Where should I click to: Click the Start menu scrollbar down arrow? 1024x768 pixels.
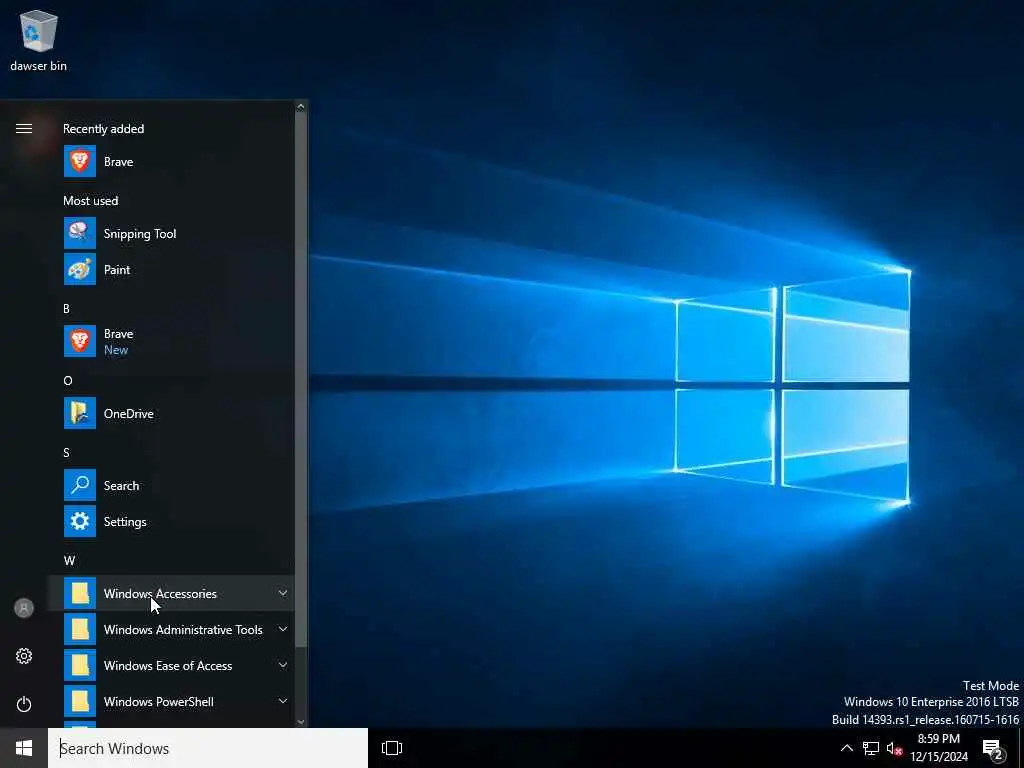301,722
